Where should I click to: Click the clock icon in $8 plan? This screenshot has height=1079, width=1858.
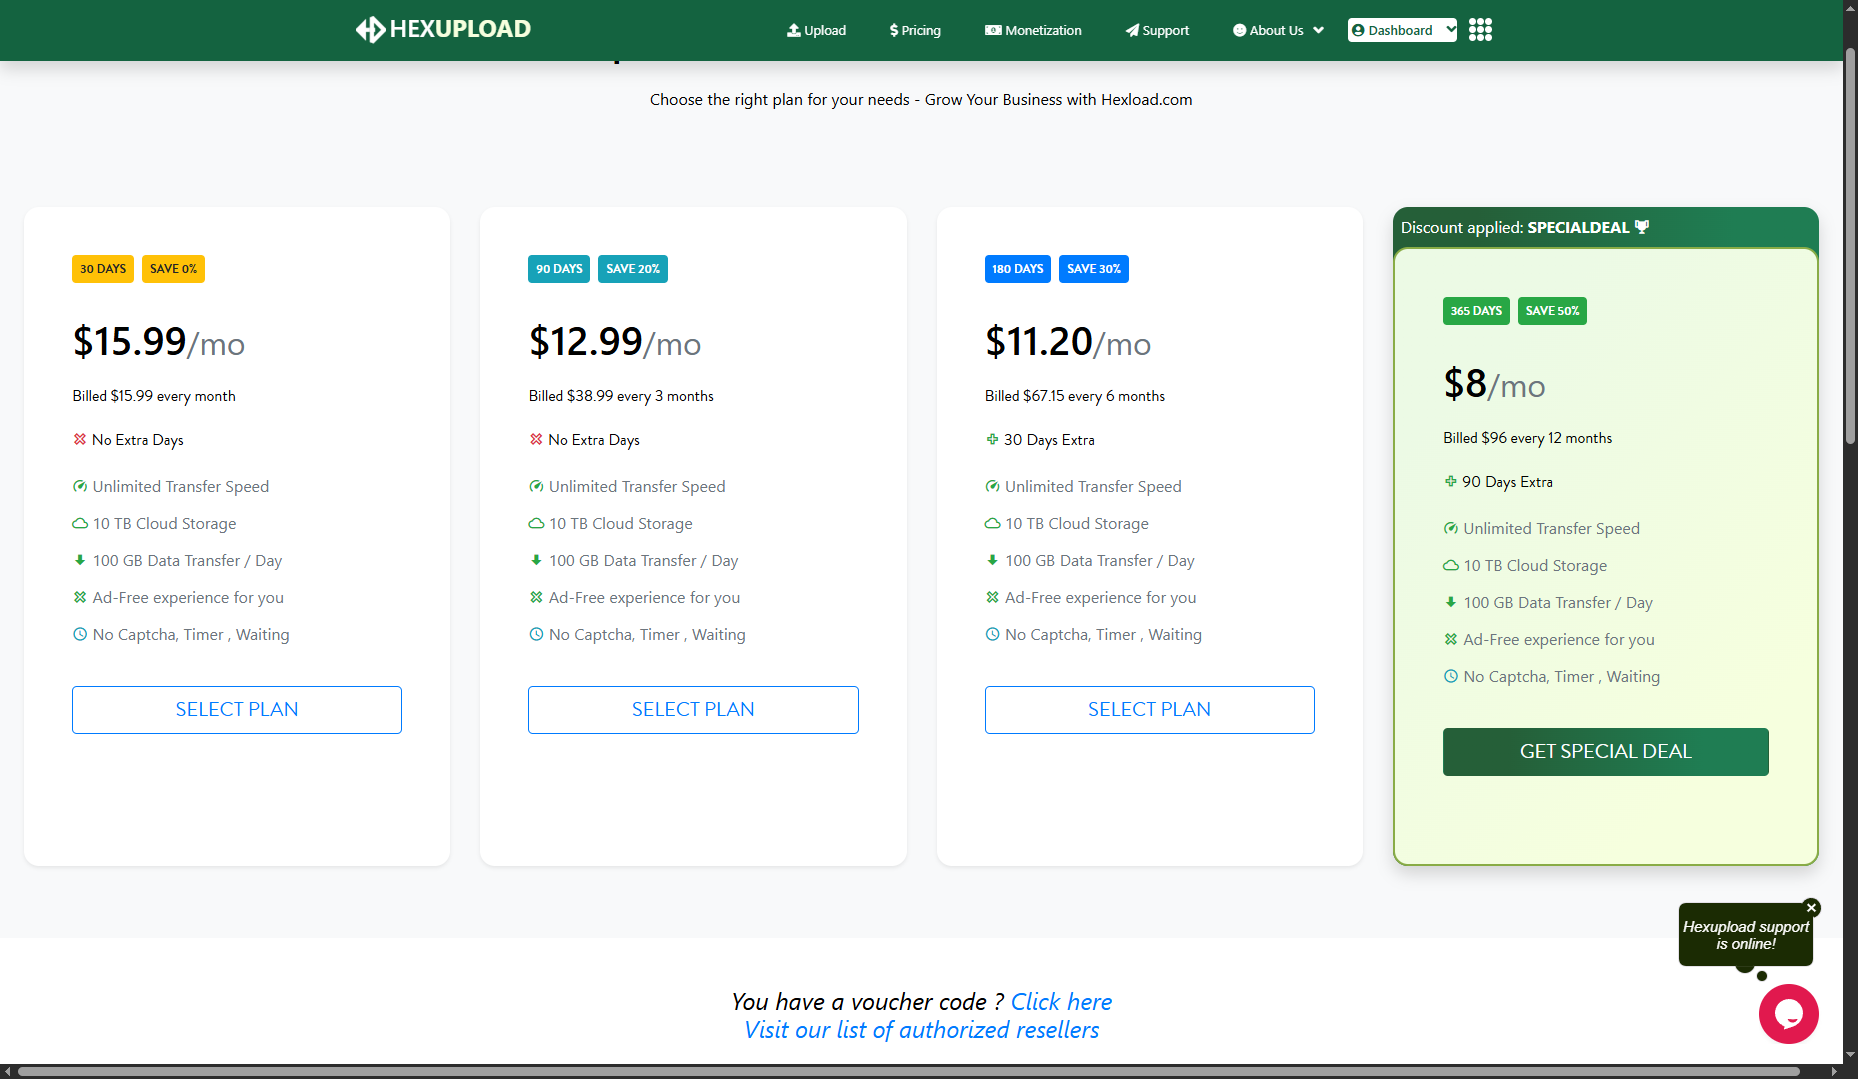(x=1450, y=676)
